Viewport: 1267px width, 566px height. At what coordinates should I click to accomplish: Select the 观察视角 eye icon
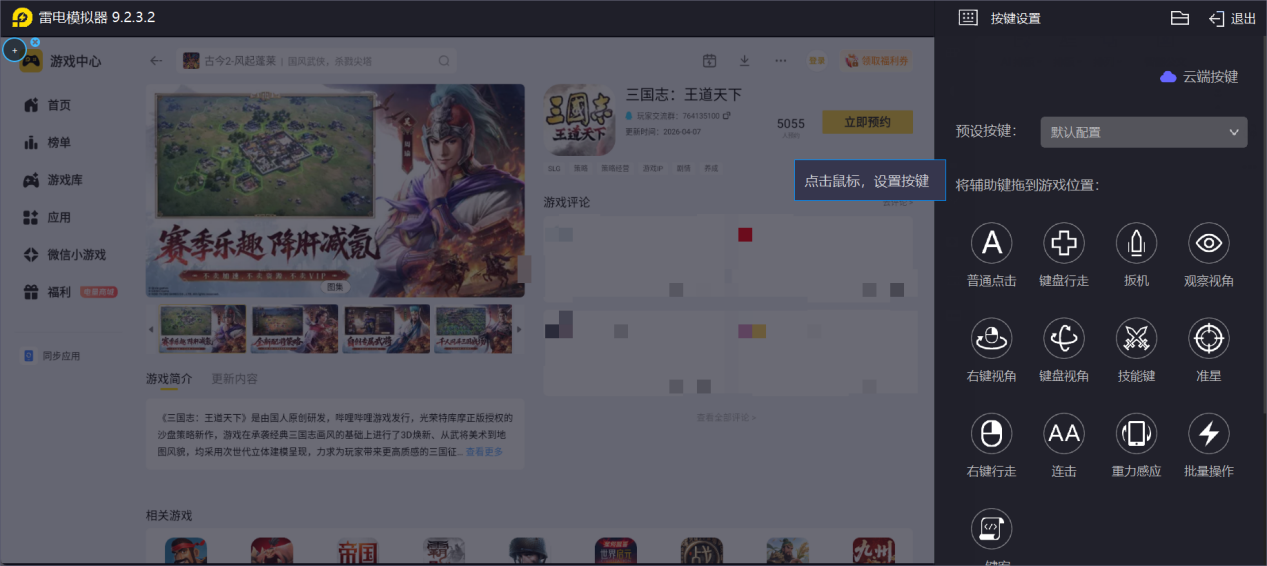1208,242
